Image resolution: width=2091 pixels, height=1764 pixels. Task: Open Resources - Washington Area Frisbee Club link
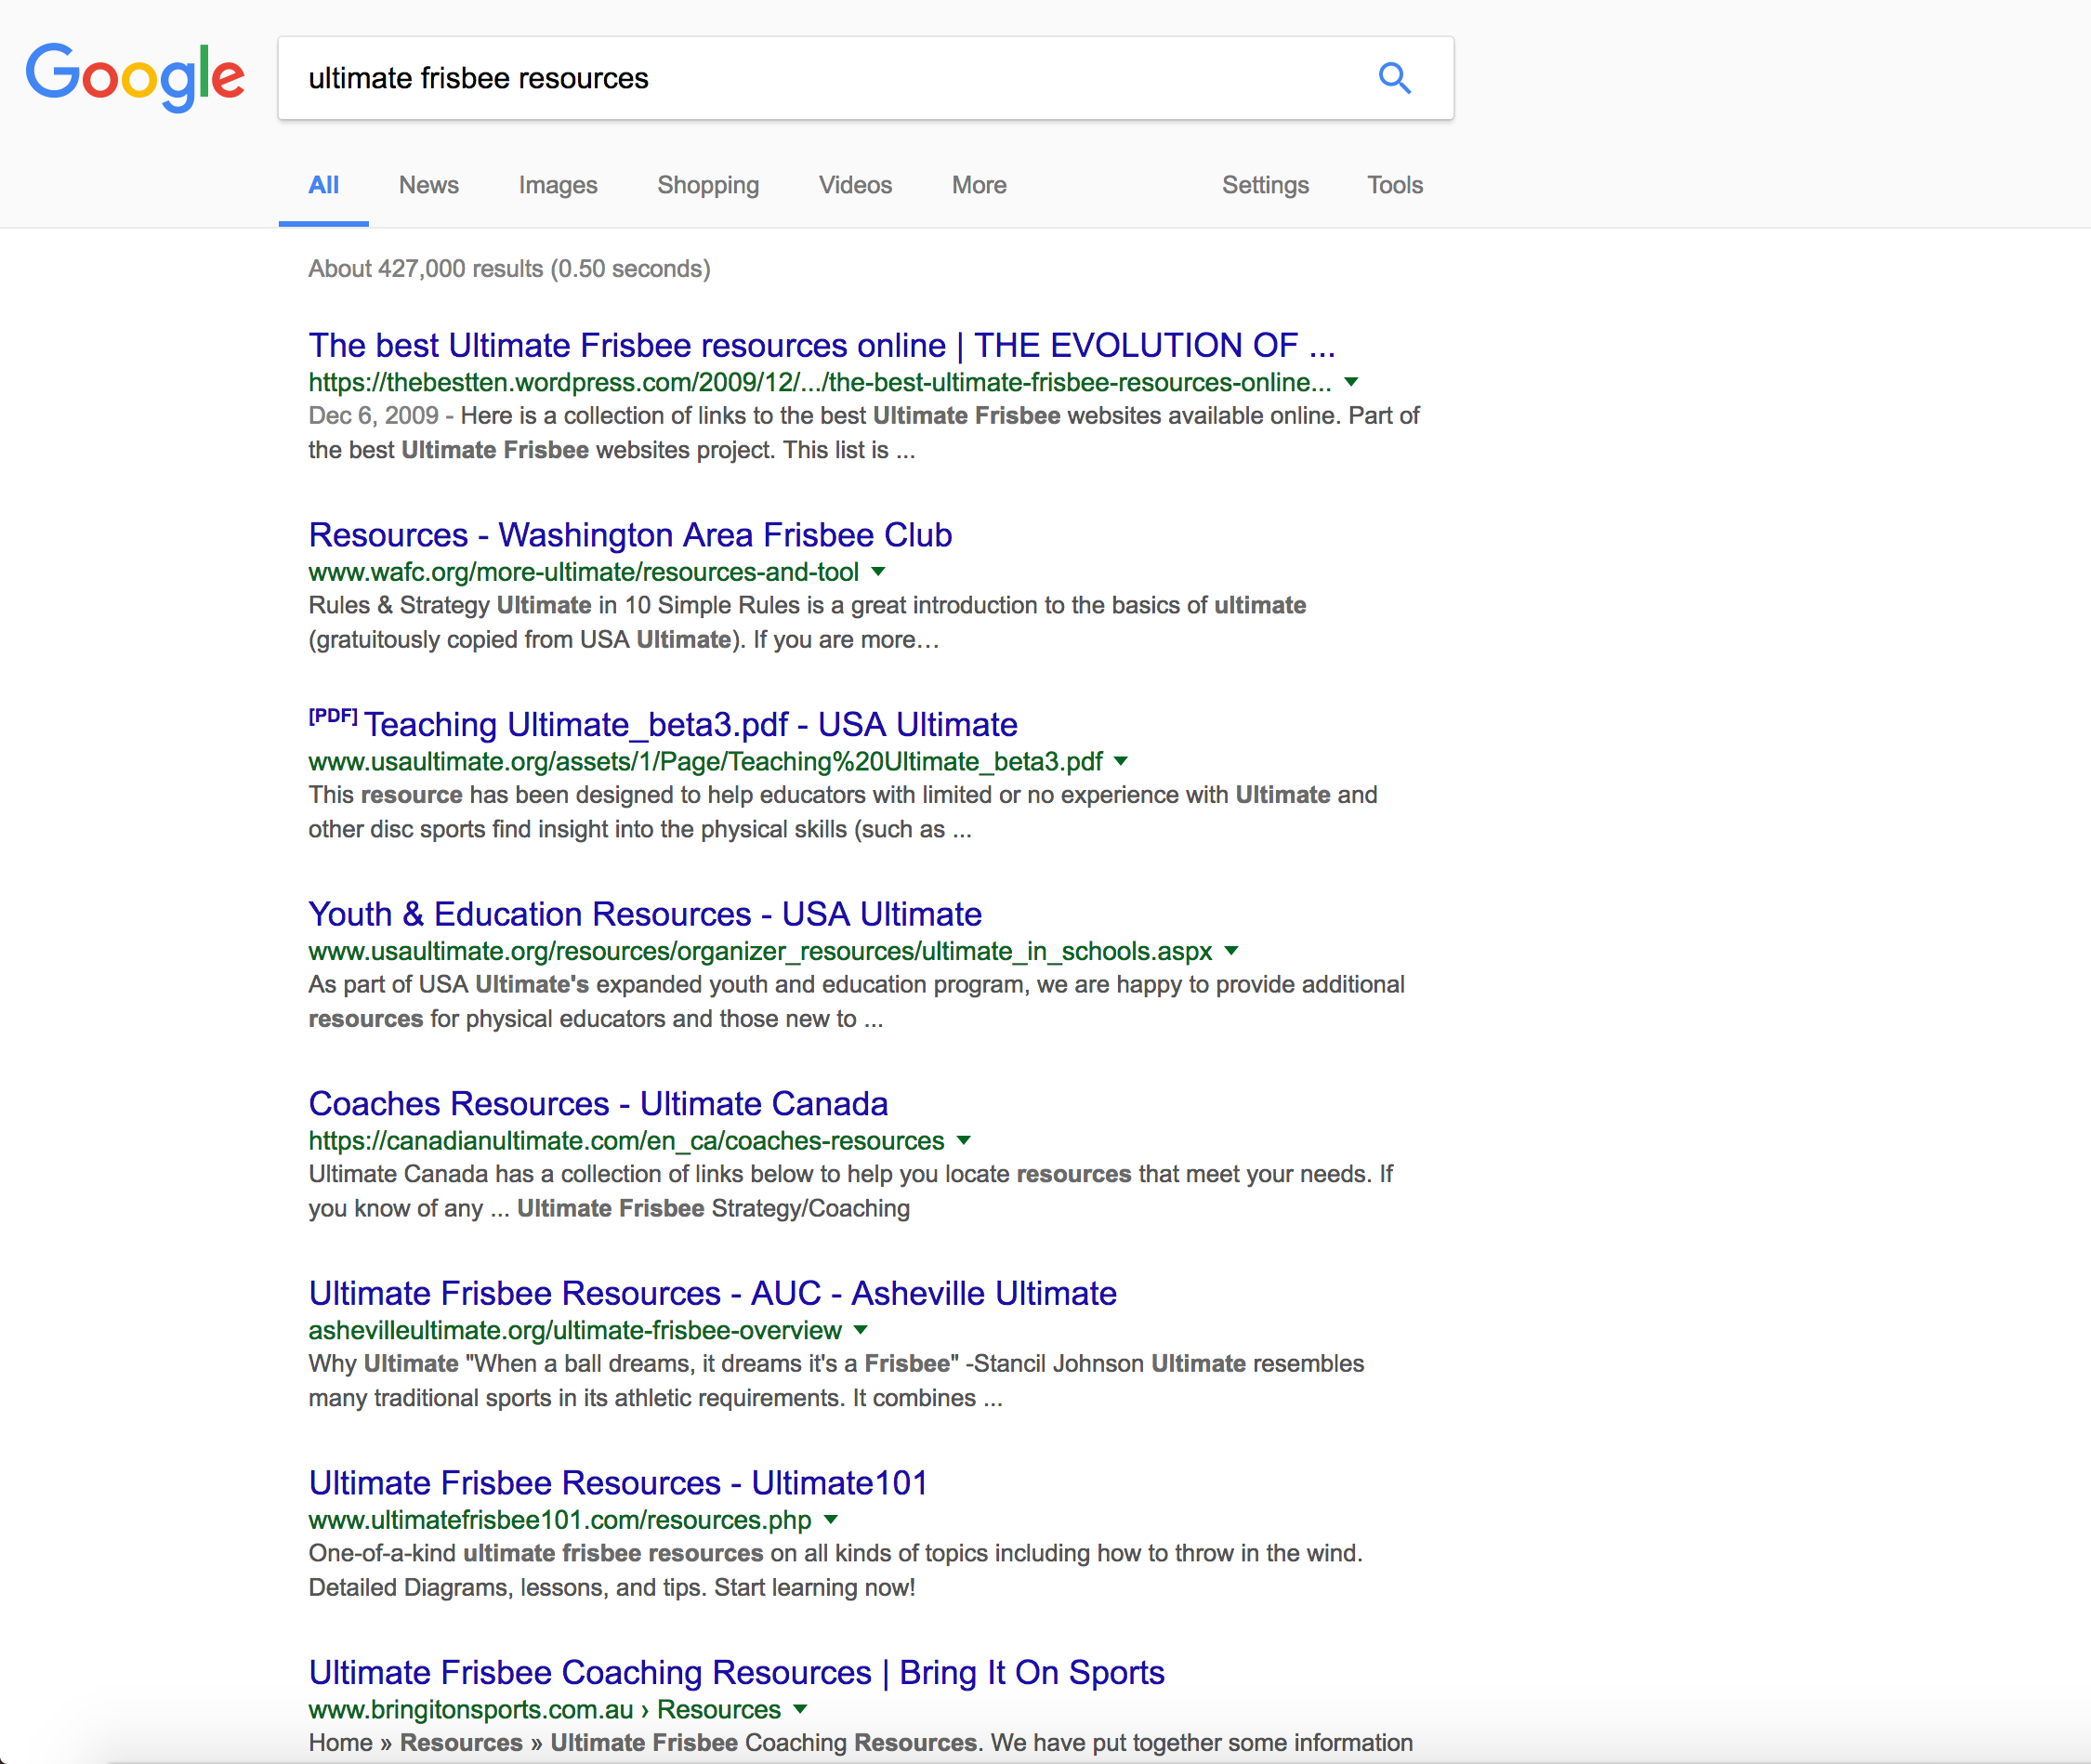click(630, 535)
